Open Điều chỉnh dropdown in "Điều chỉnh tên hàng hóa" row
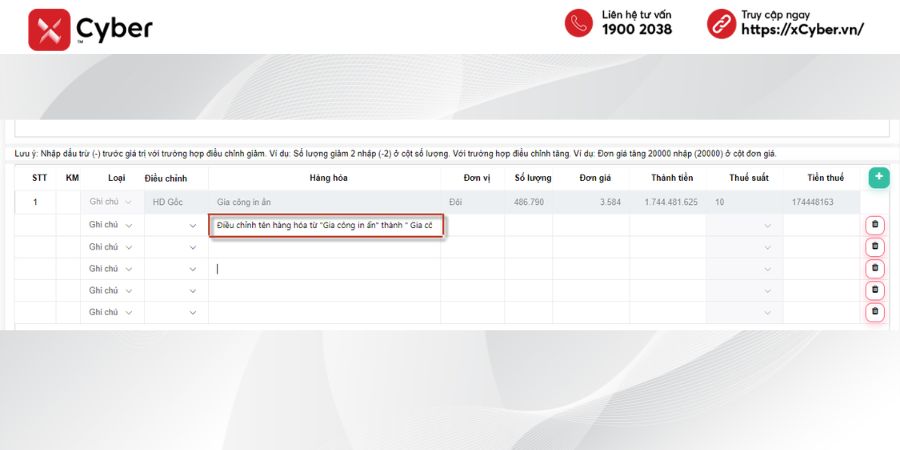This screenshot has width=900, height=450. 176,226
